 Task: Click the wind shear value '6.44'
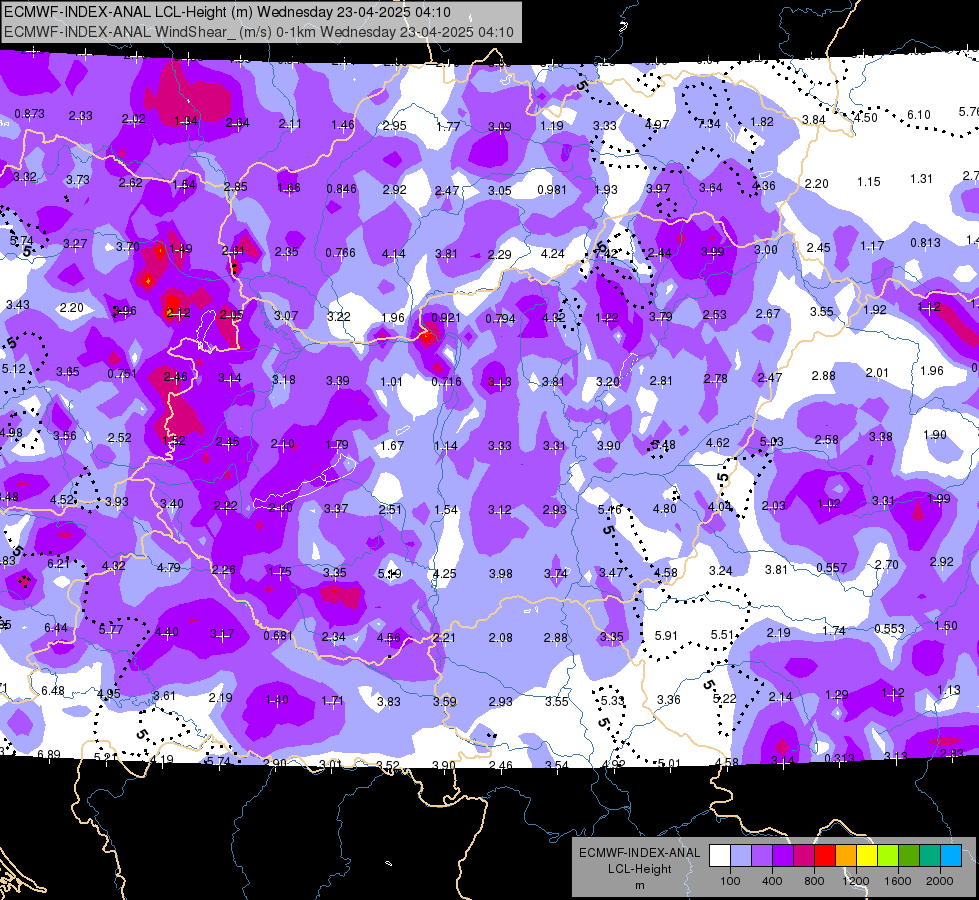pyautogui.click(x=56, y=628)
